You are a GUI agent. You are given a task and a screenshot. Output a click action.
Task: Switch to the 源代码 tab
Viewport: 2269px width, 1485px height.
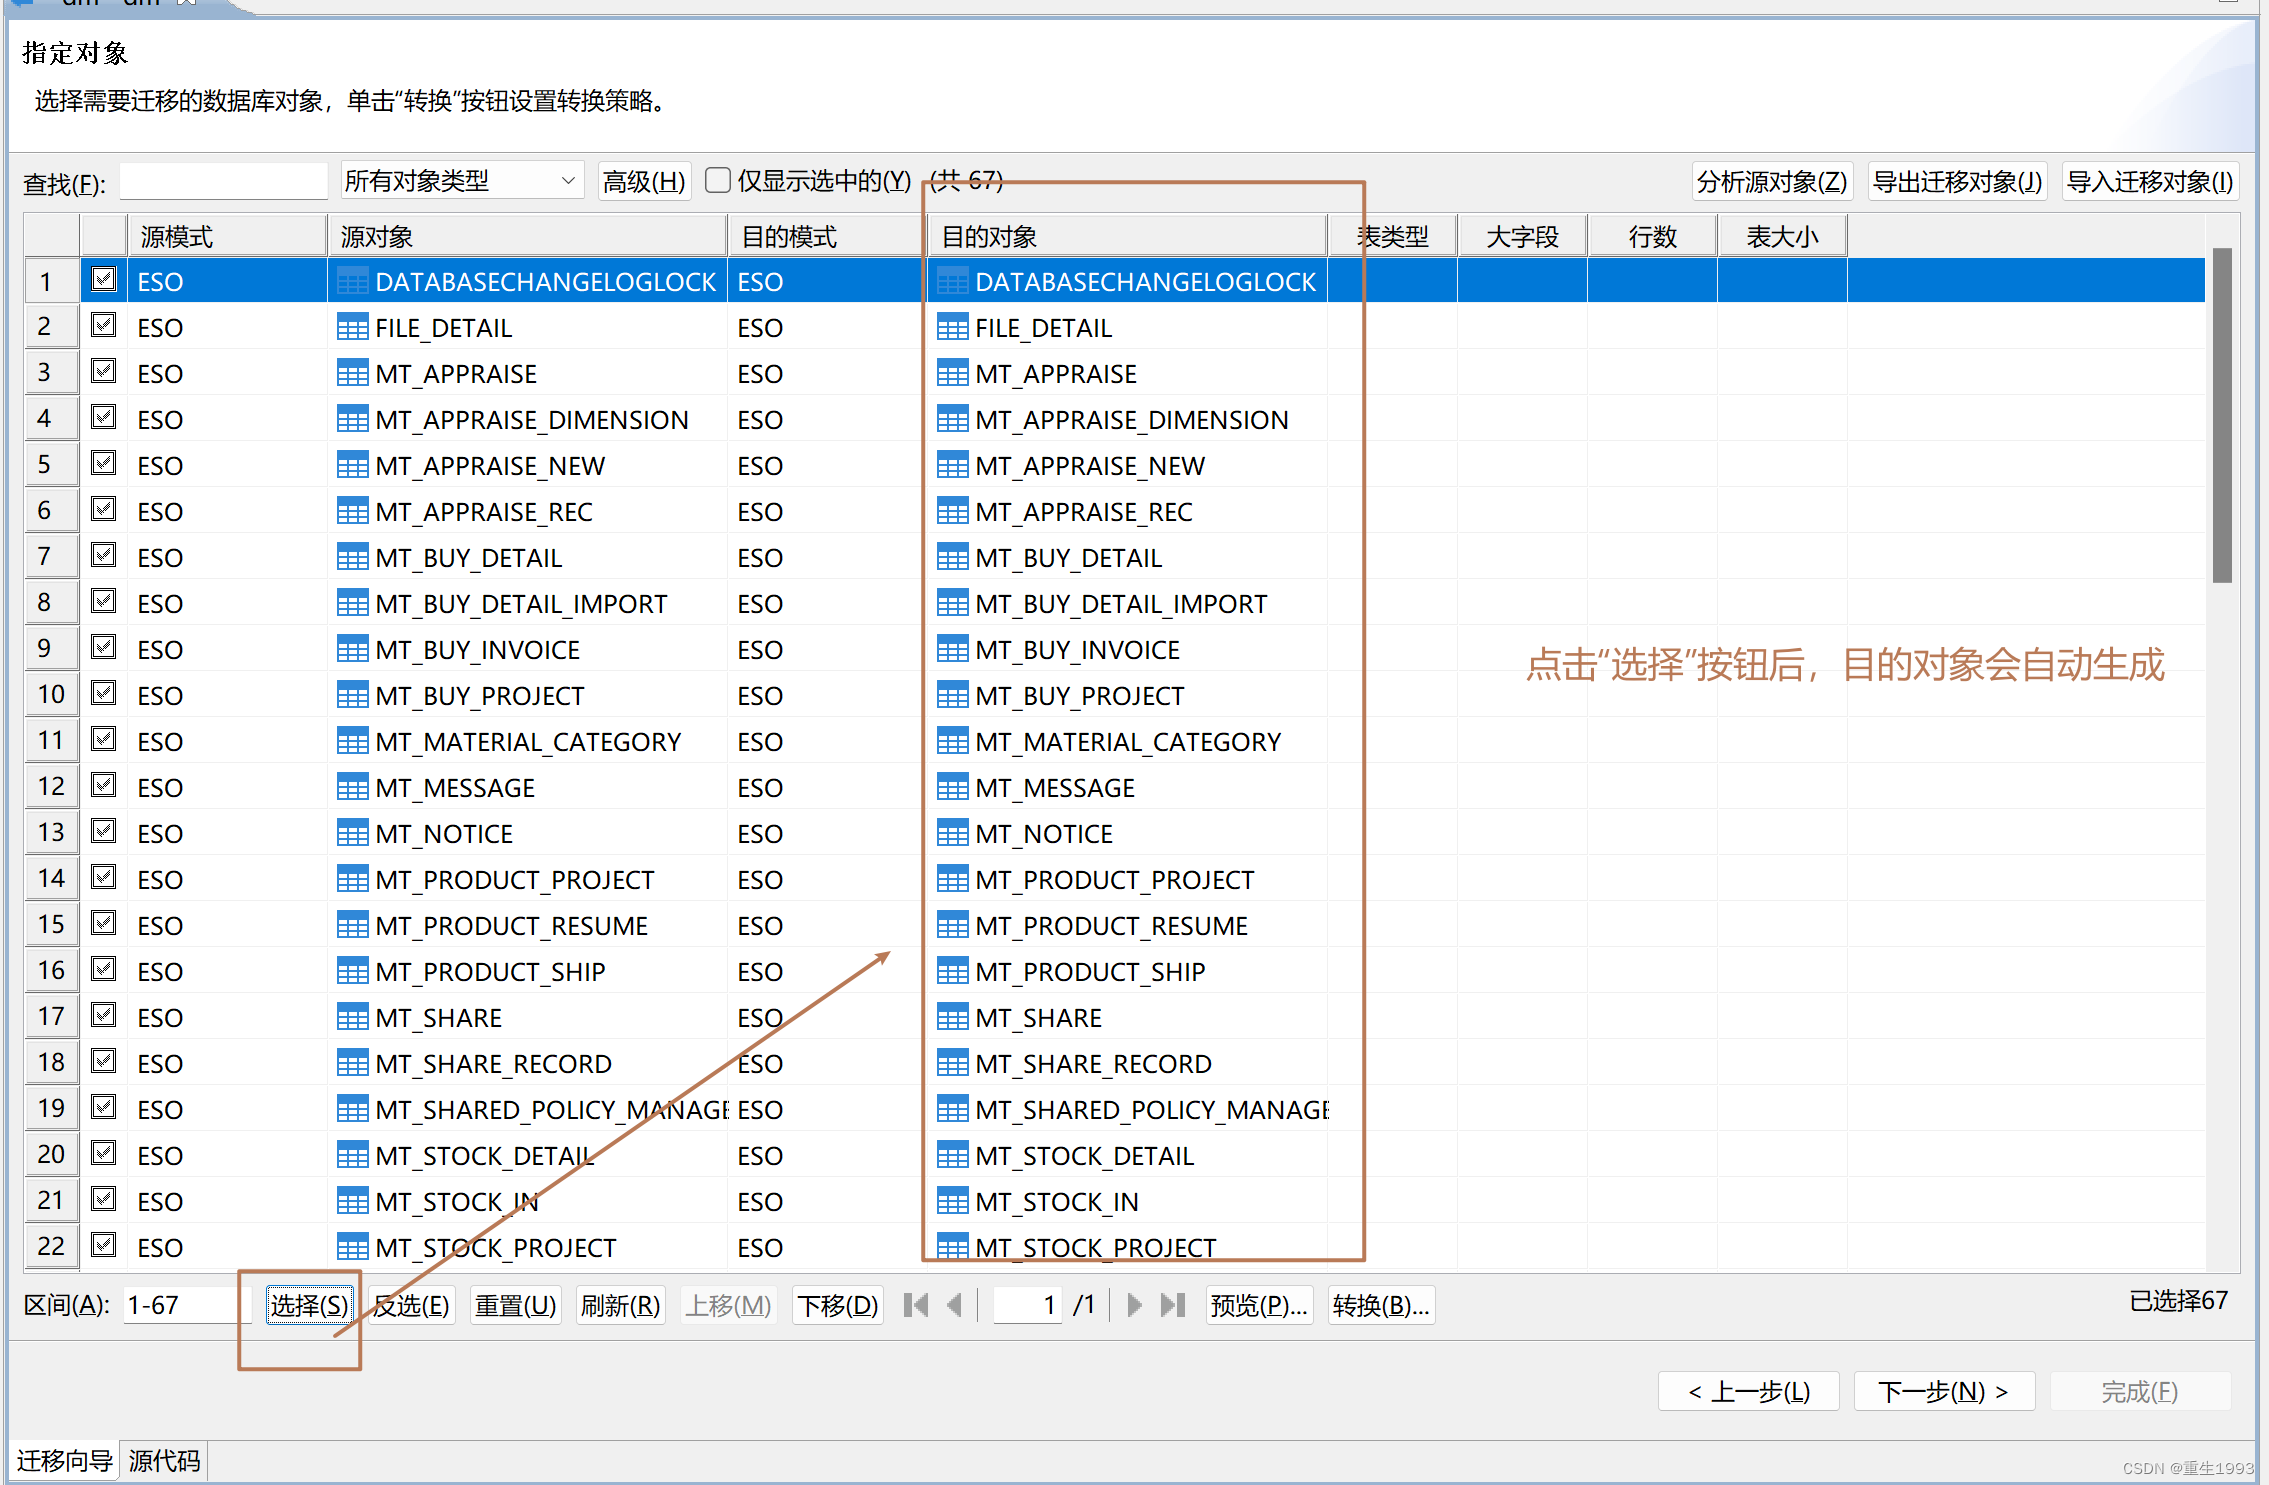click(164, 1461)
